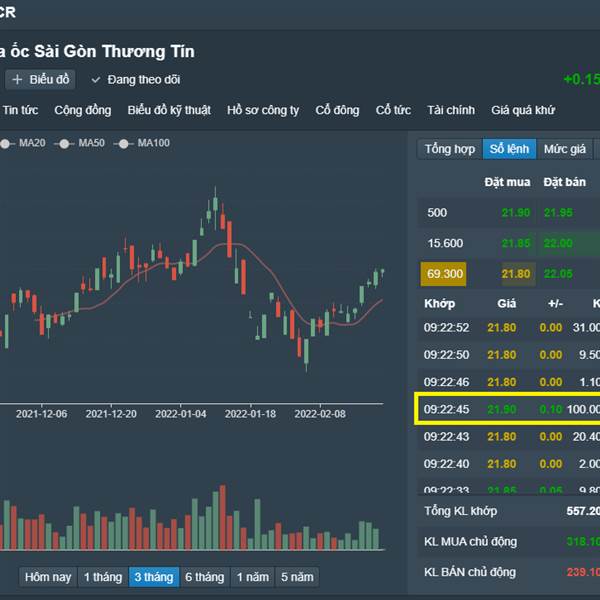This screenshot has height=600, width=600.
Task: Click the 2022-01-04 date axis label
Action: click(x=181, y=414)
